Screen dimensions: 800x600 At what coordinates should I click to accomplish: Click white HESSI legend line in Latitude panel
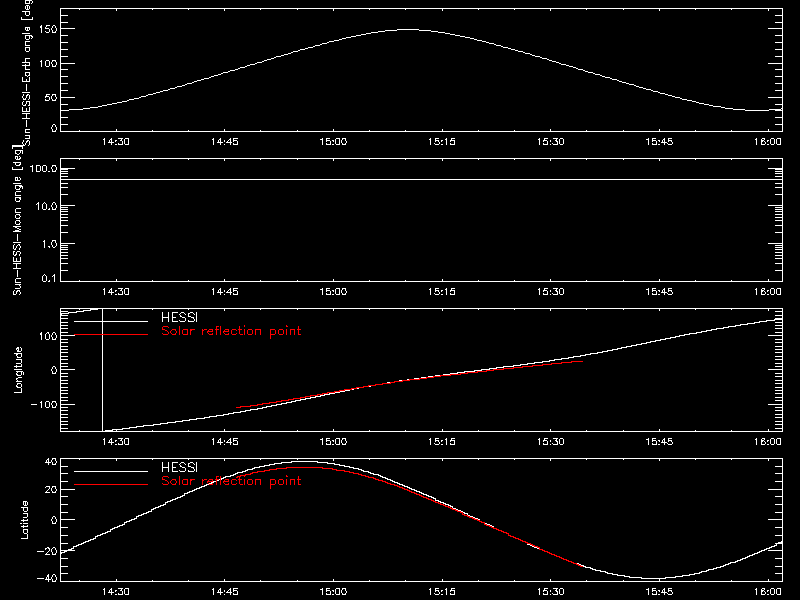coord(111,471)
